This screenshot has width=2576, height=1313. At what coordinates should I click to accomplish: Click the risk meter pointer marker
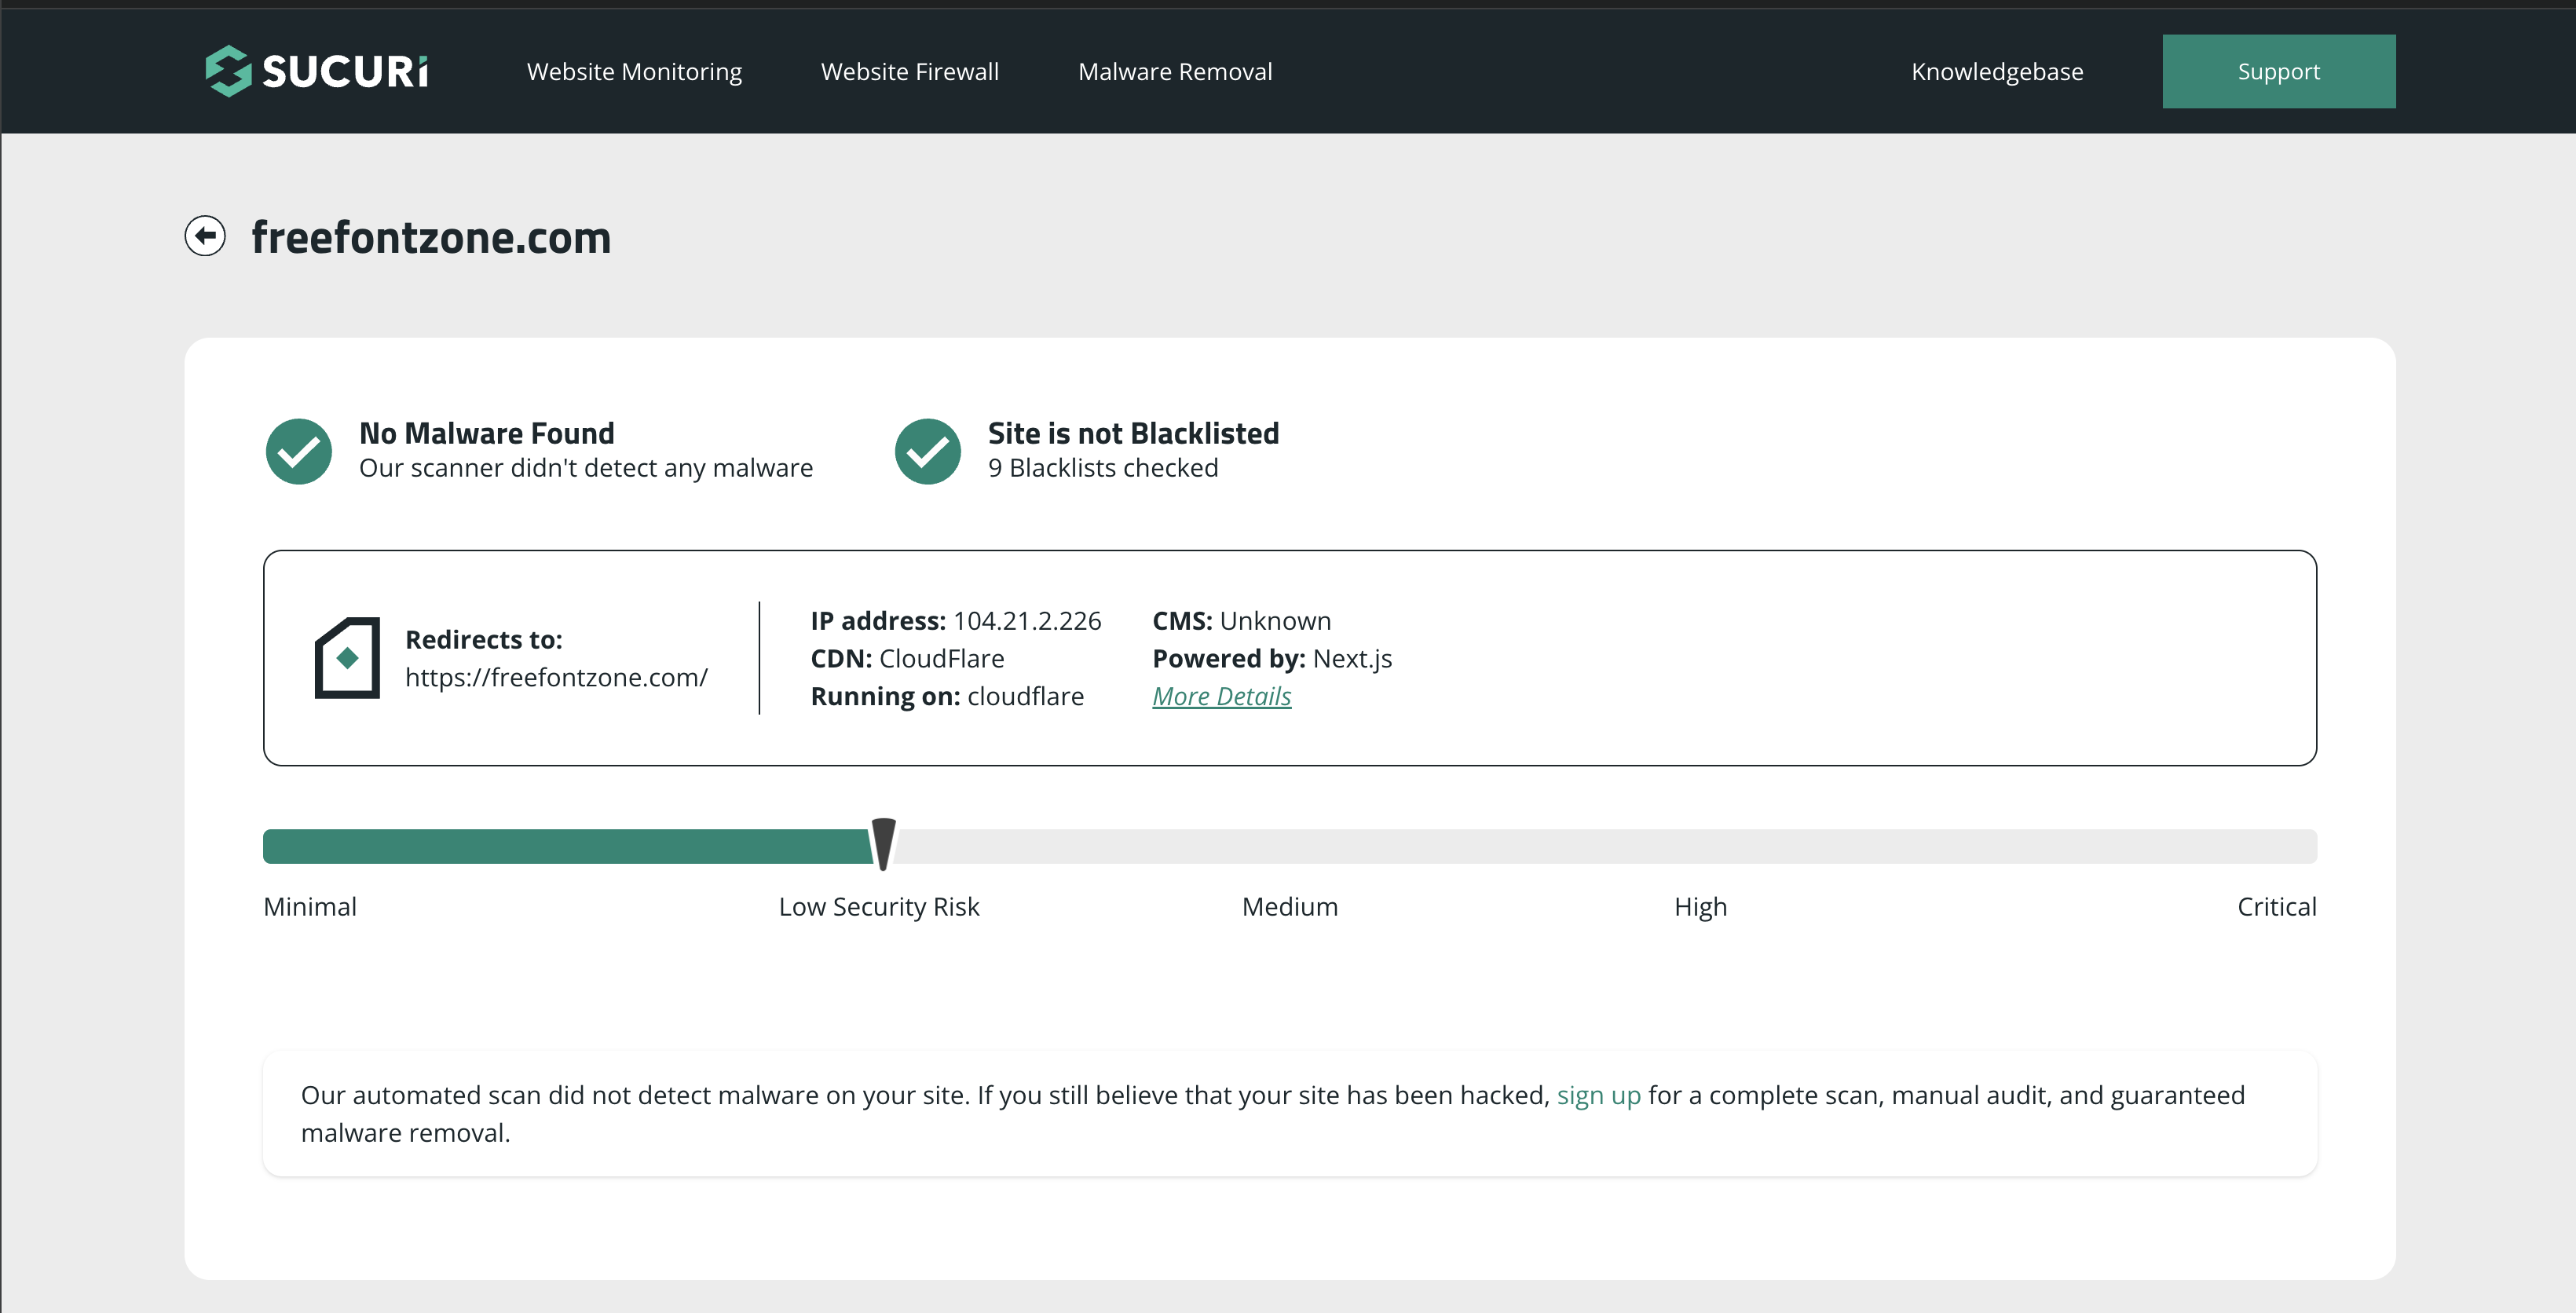(883, 843)
